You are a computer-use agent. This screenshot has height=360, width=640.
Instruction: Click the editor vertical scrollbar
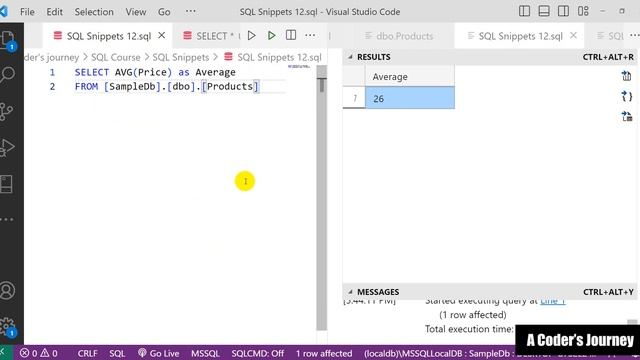(x=322, y=198)
